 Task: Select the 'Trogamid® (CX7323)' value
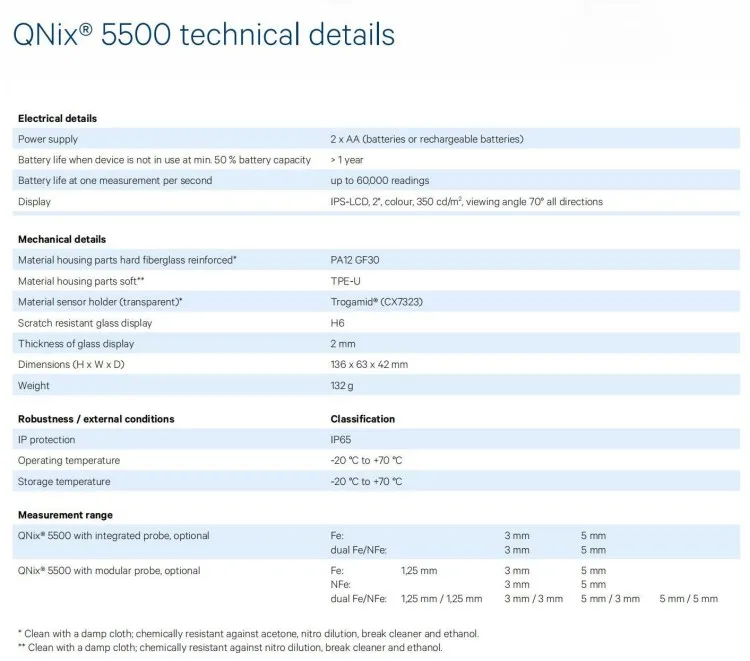[x=377, y=302]
